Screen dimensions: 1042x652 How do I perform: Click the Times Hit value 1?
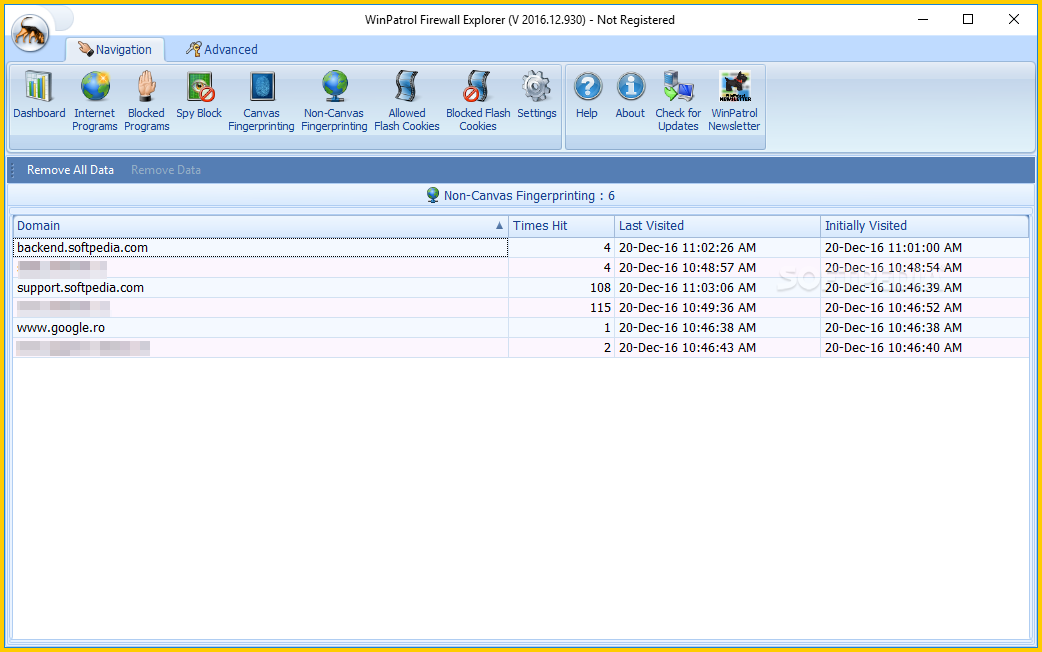[x=607, y=328]
